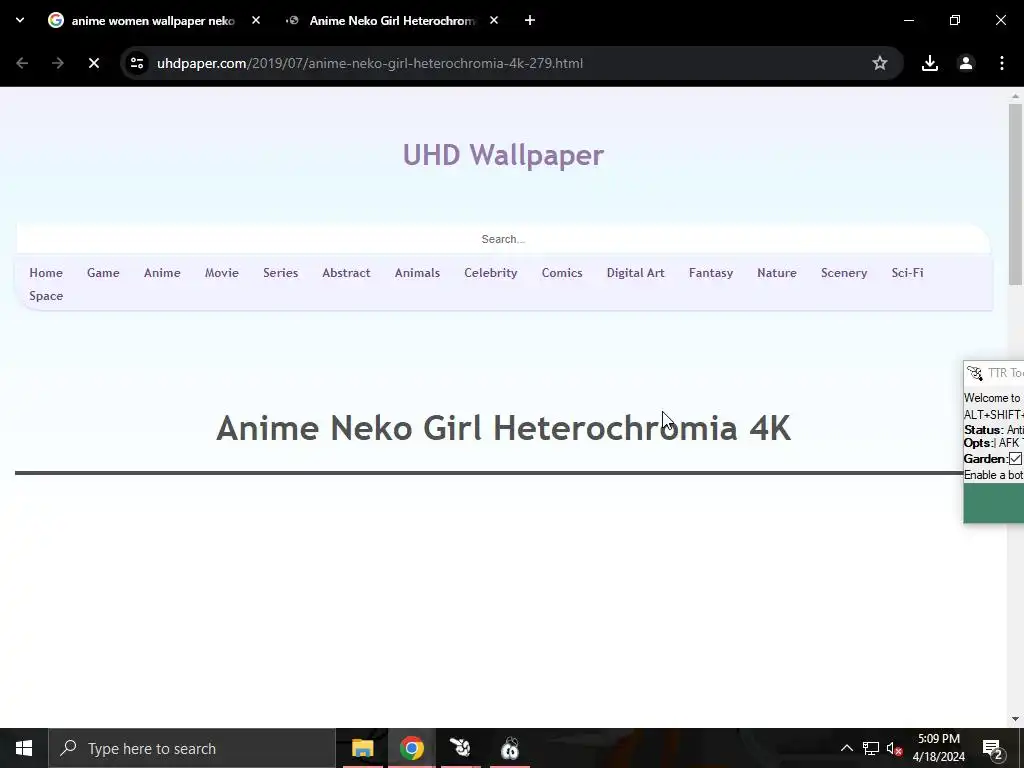The height and width of the screenshot is (768, 1024).
Task: Close the Anime Neko Girl Heterochromia tab
Action: tap(494, 21)
